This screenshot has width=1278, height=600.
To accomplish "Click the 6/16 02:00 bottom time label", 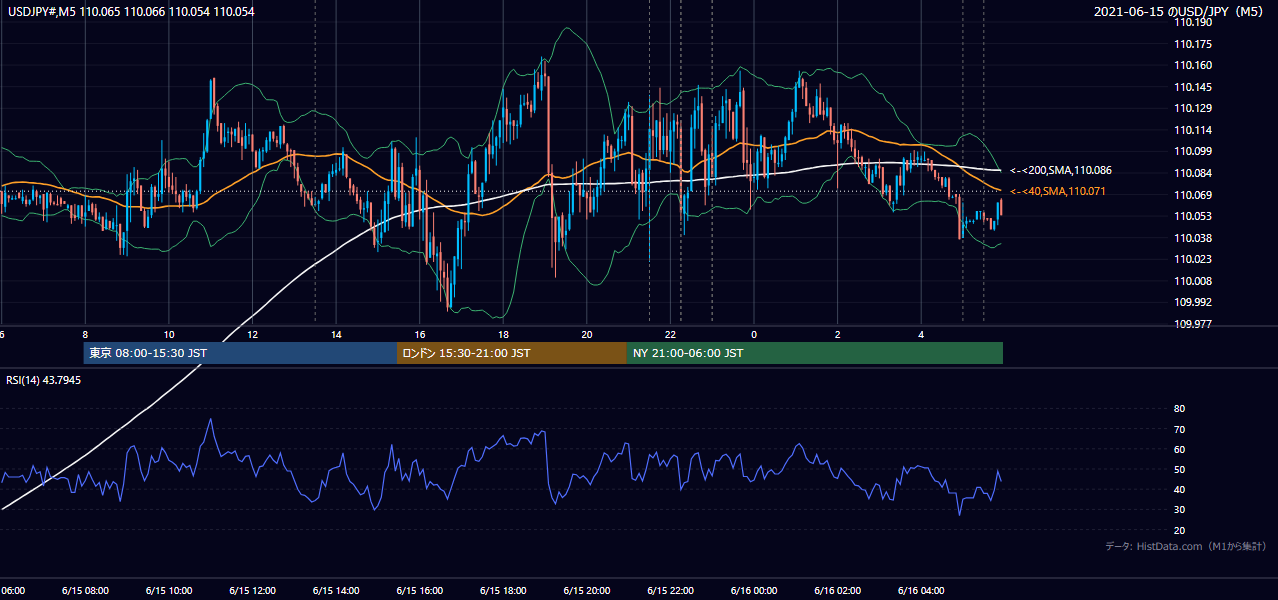I will [x=838, y=590].
